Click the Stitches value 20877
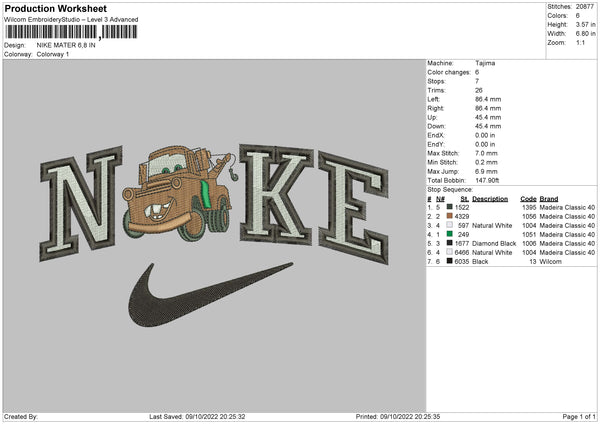 585,7
